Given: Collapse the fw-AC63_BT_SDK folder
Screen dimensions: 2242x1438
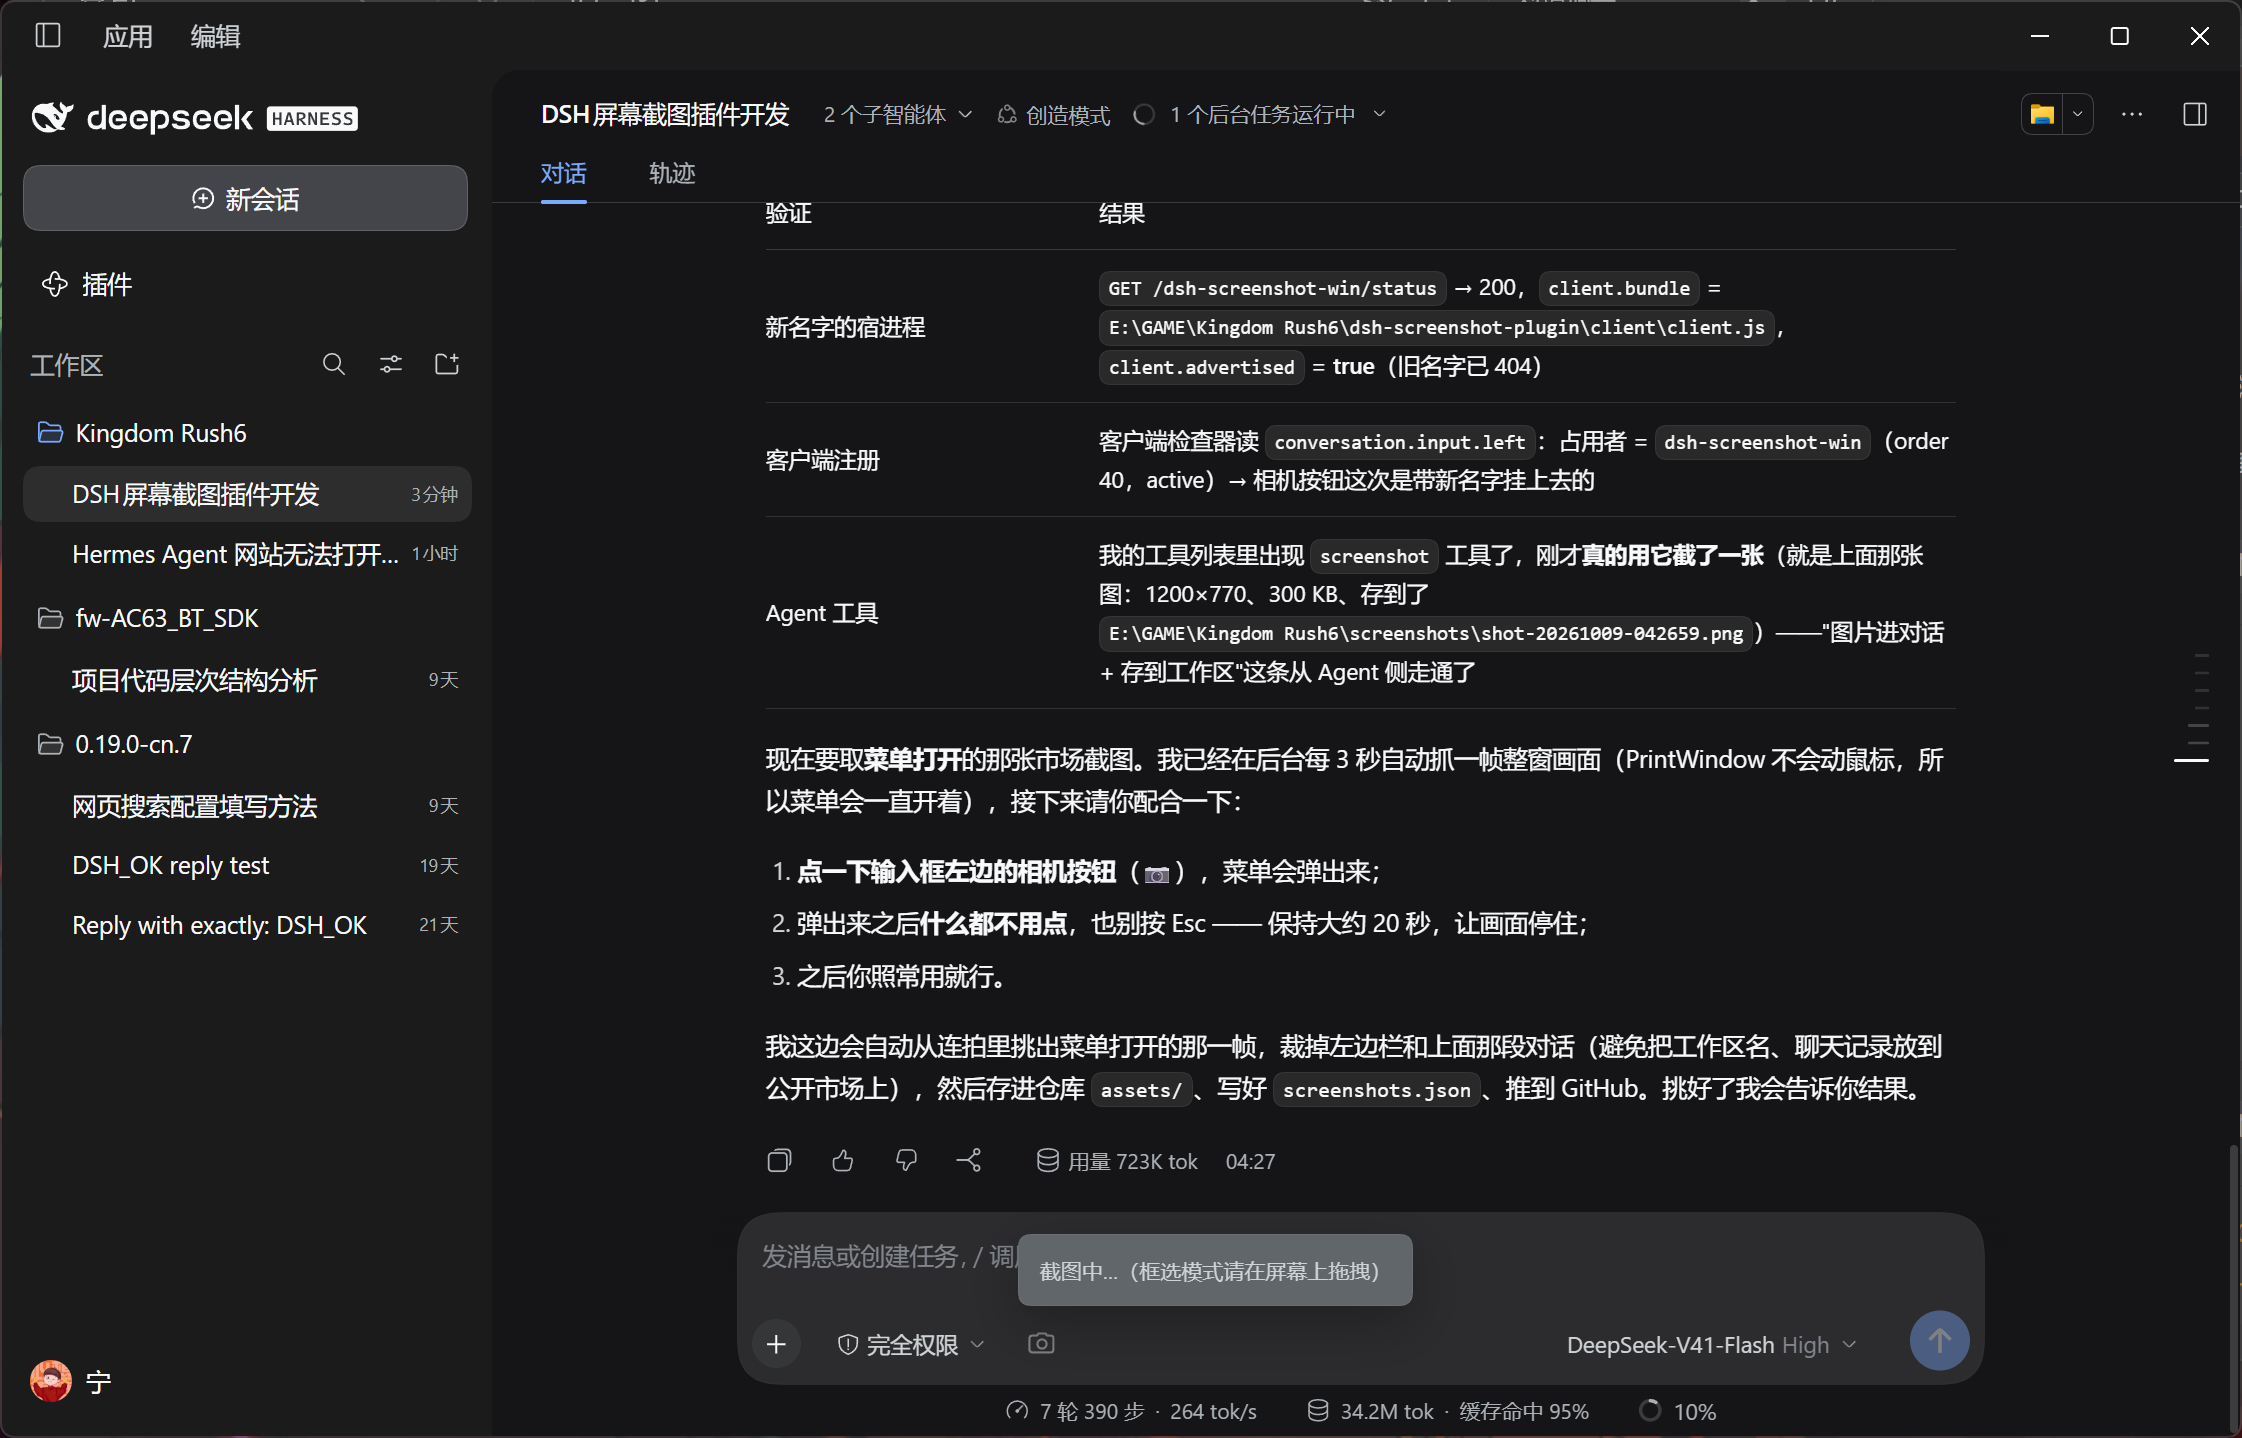Looking at the screenshot, I should tap(148, 619).
